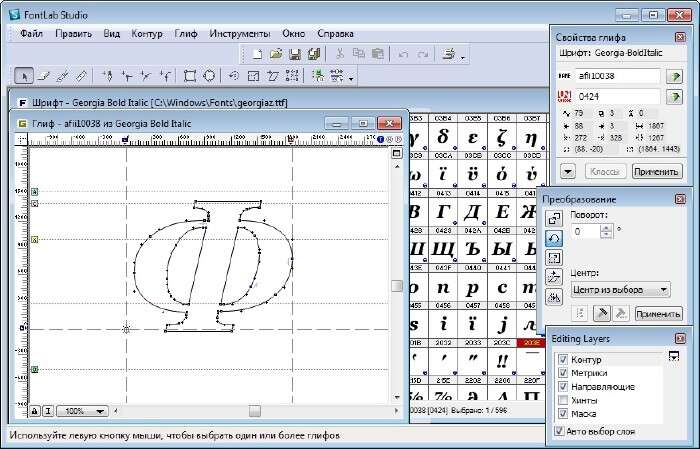The width and height of the screenshot is (700, 449).
Task: Open the Править menu
Action: point(74,33)
